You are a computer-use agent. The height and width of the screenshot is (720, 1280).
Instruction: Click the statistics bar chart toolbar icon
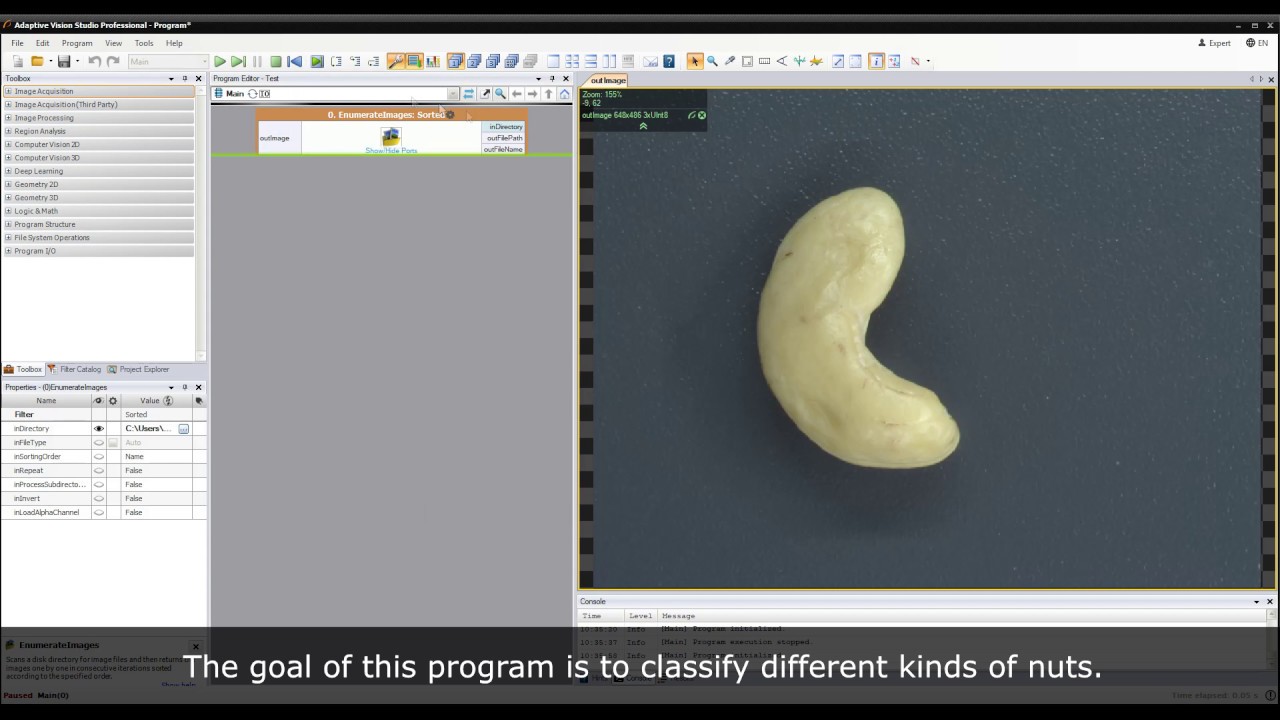[433, 61]
